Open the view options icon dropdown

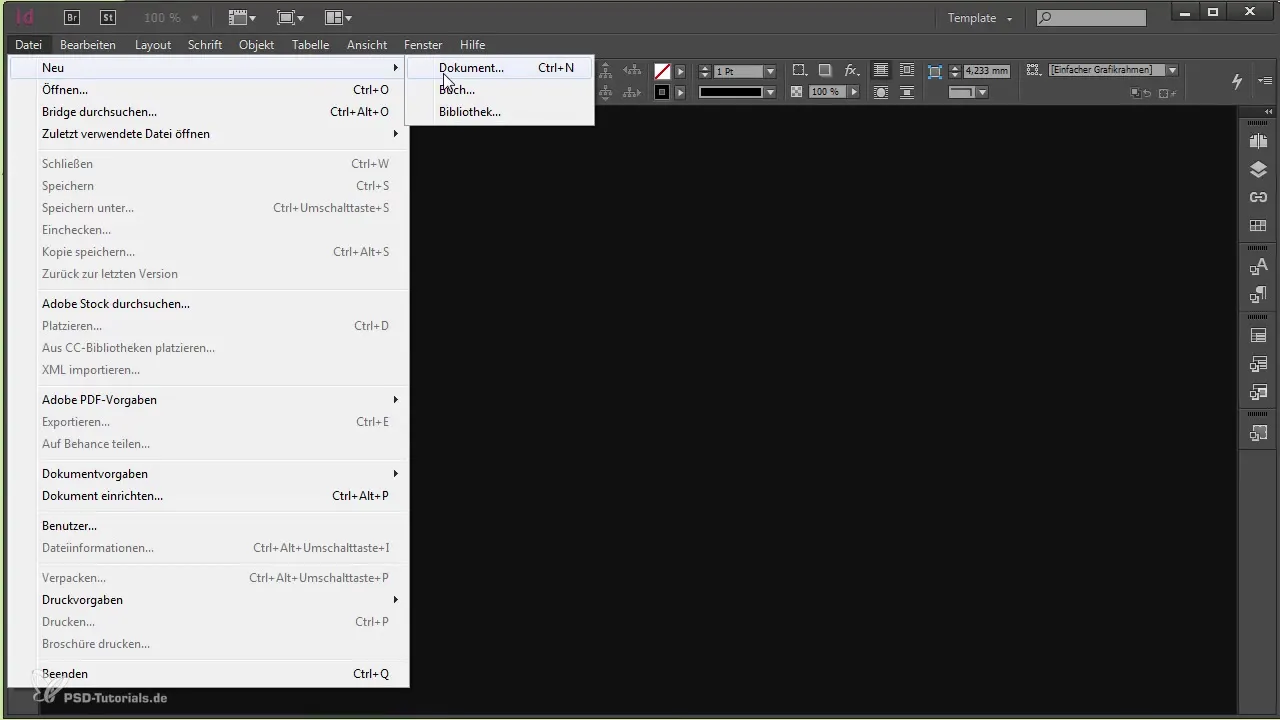coord(242,17)
